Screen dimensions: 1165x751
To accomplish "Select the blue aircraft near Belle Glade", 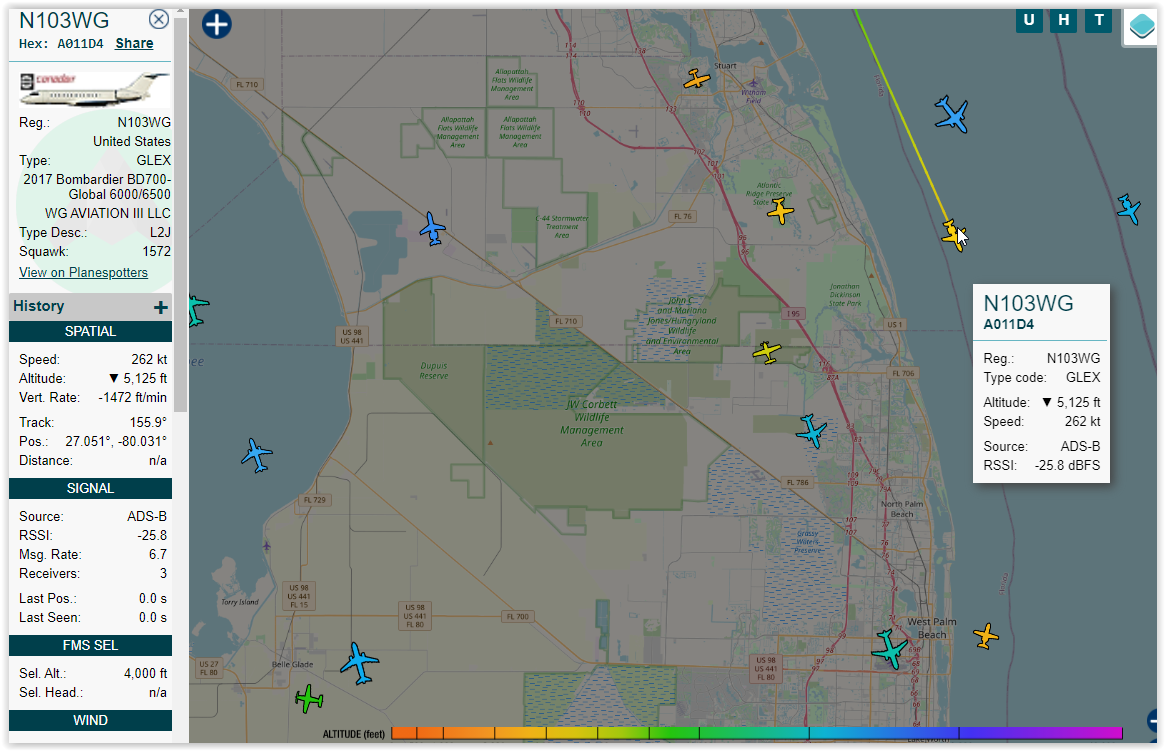I will point(360,663).
